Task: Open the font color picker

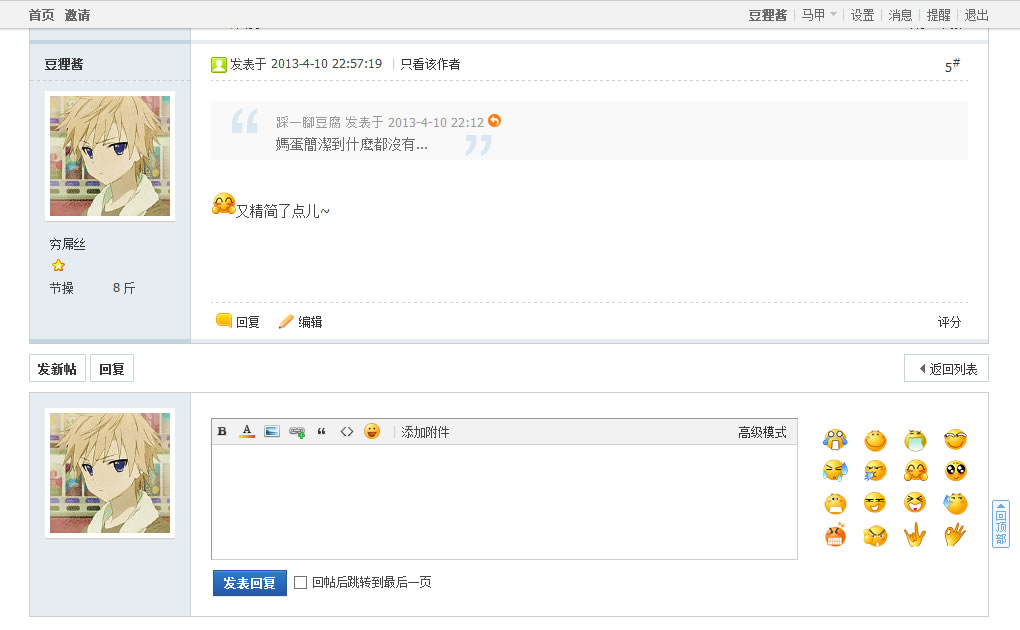Action: click(x=247, y=431)
